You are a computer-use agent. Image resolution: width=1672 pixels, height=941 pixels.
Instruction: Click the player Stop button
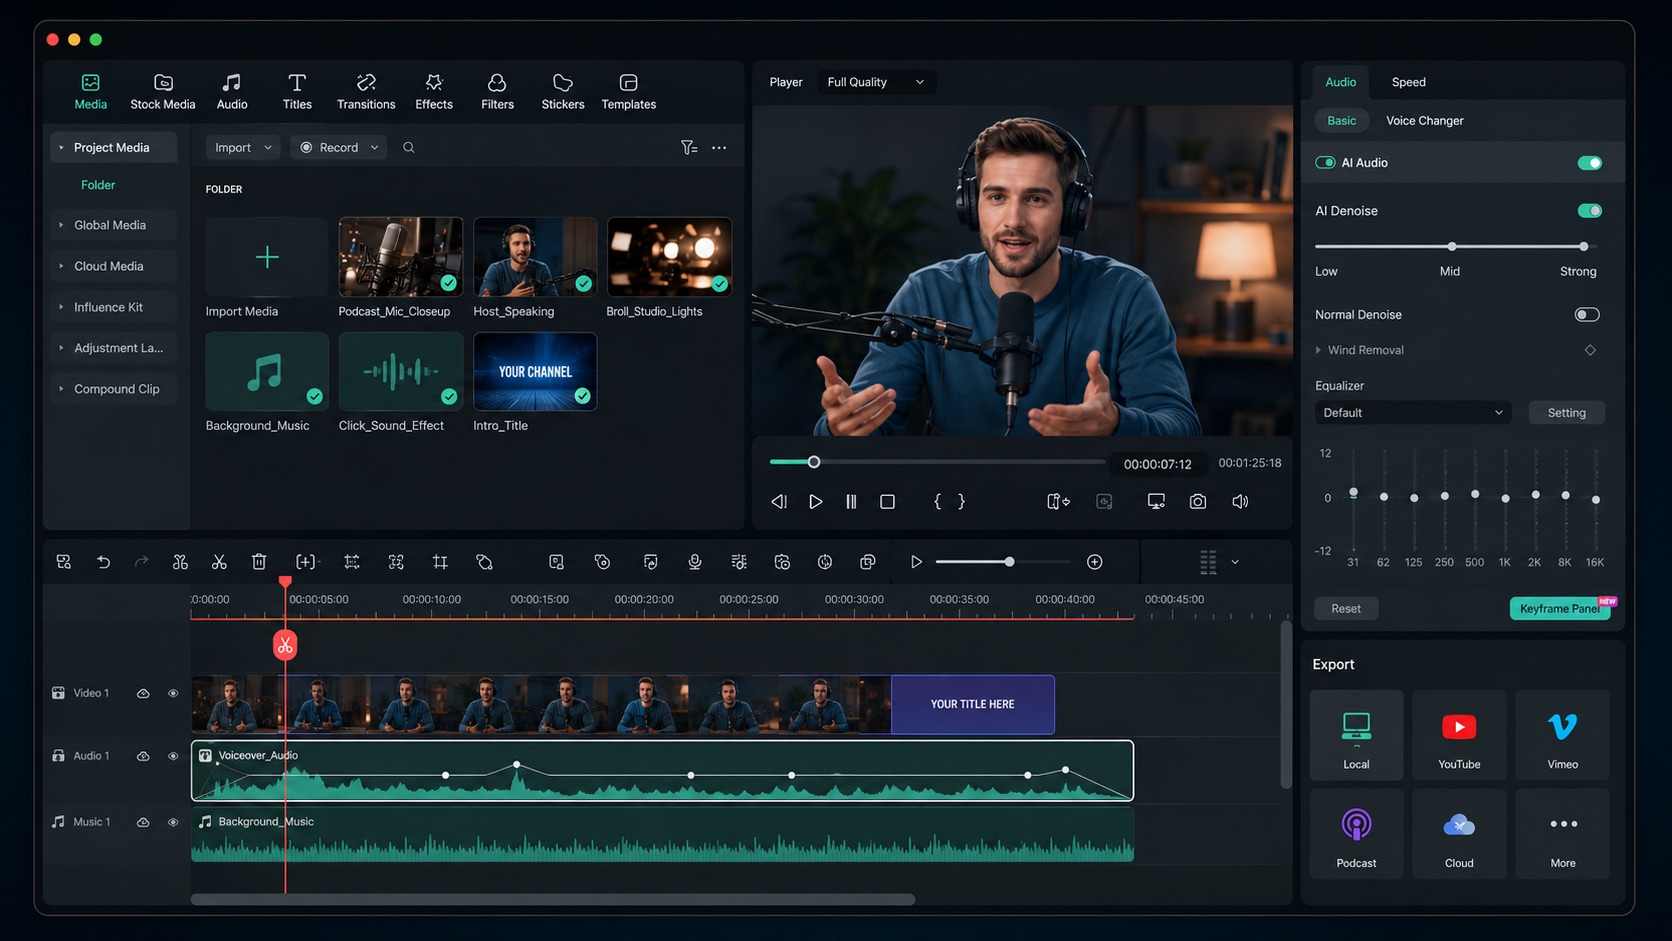click(887, 502)
